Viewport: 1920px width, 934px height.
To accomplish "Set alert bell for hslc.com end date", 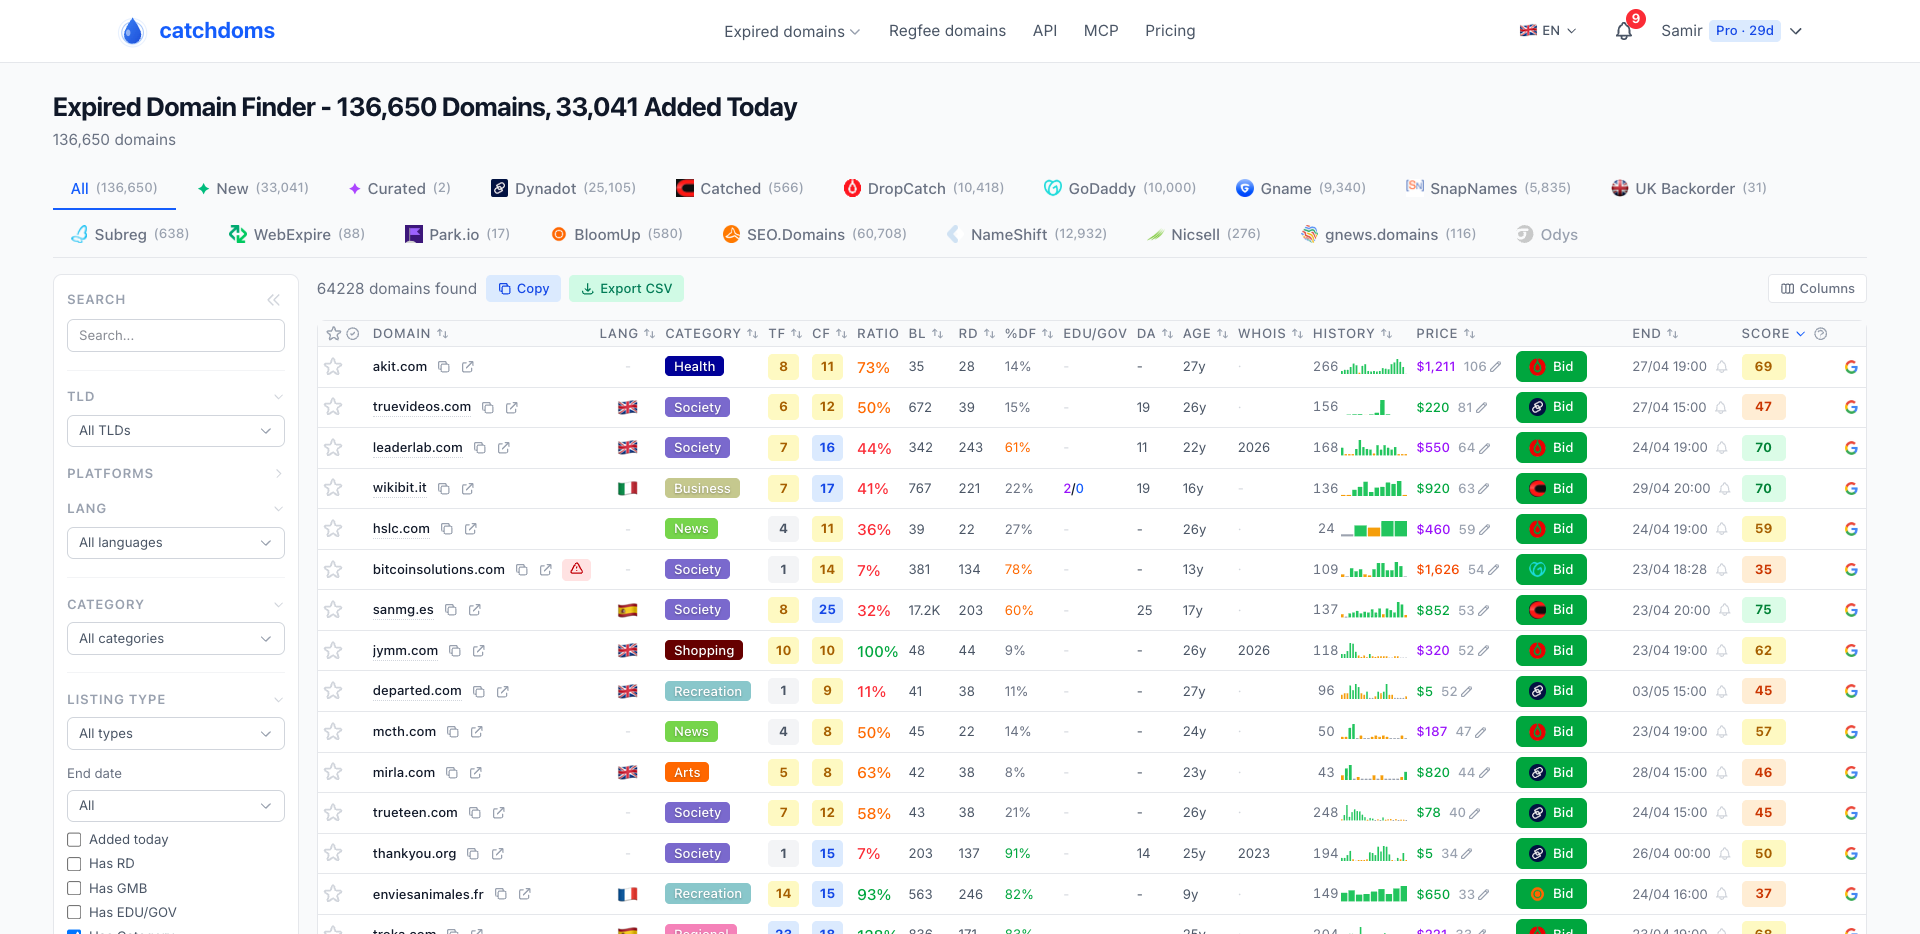I will 1722,529.
